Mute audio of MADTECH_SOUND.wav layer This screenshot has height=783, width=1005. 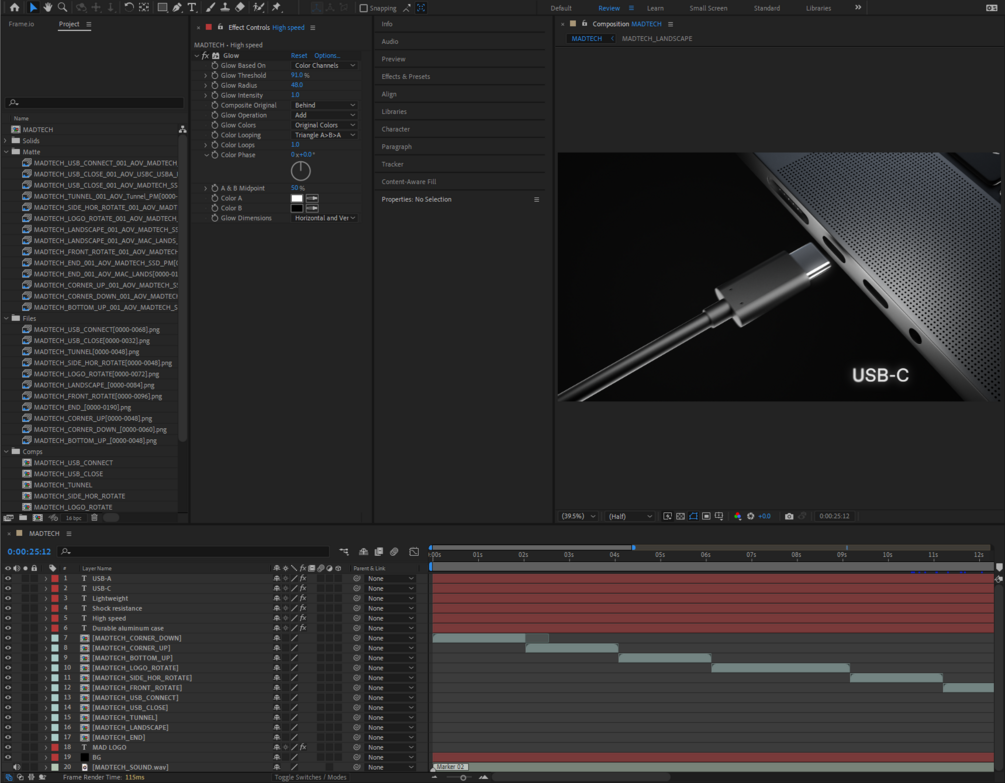[x=17, y=767]
